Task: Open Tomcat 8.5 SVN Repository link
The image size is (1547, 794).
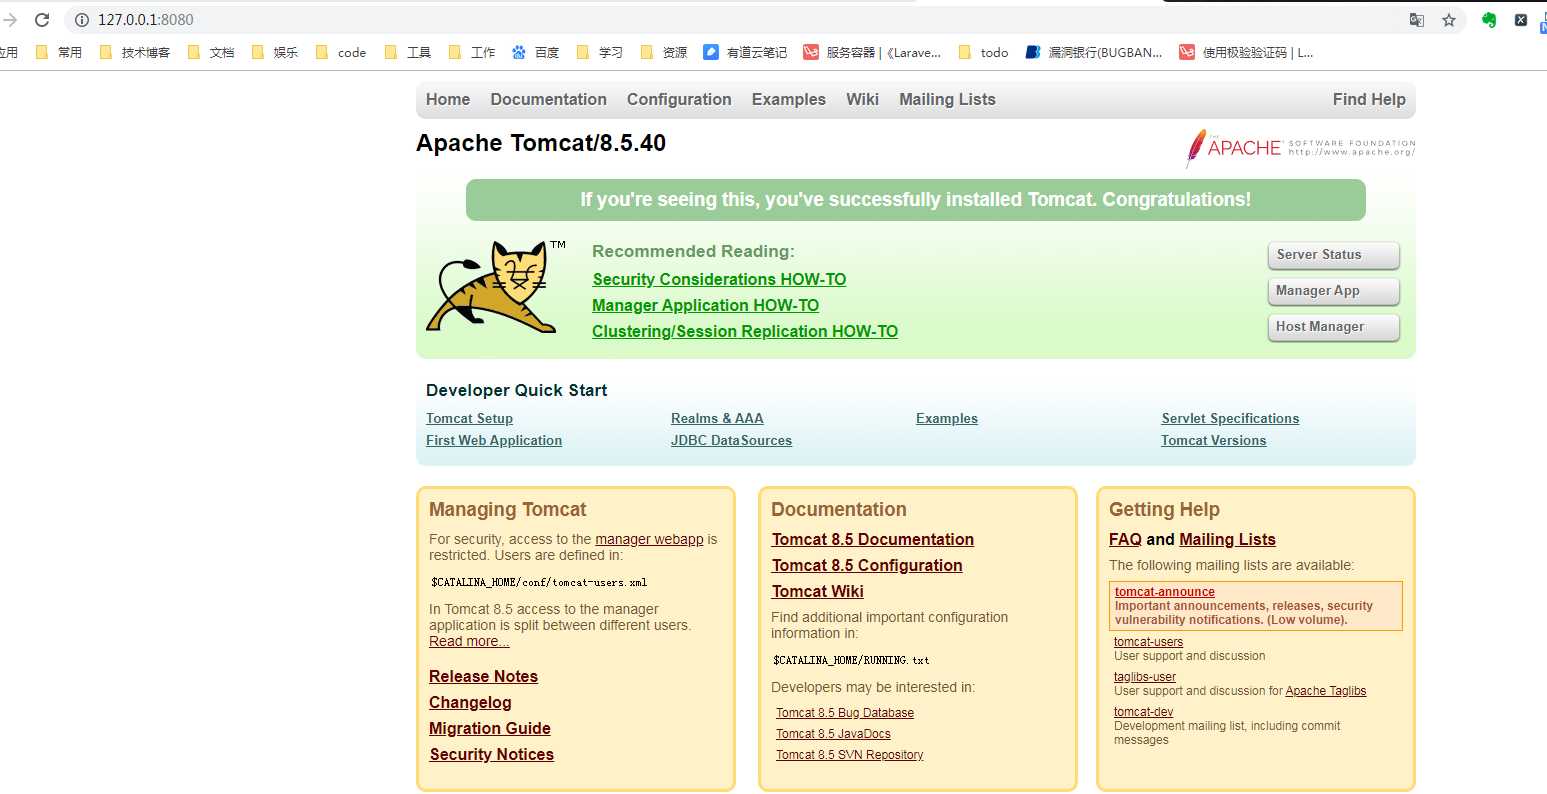Action: coord(850,755)
